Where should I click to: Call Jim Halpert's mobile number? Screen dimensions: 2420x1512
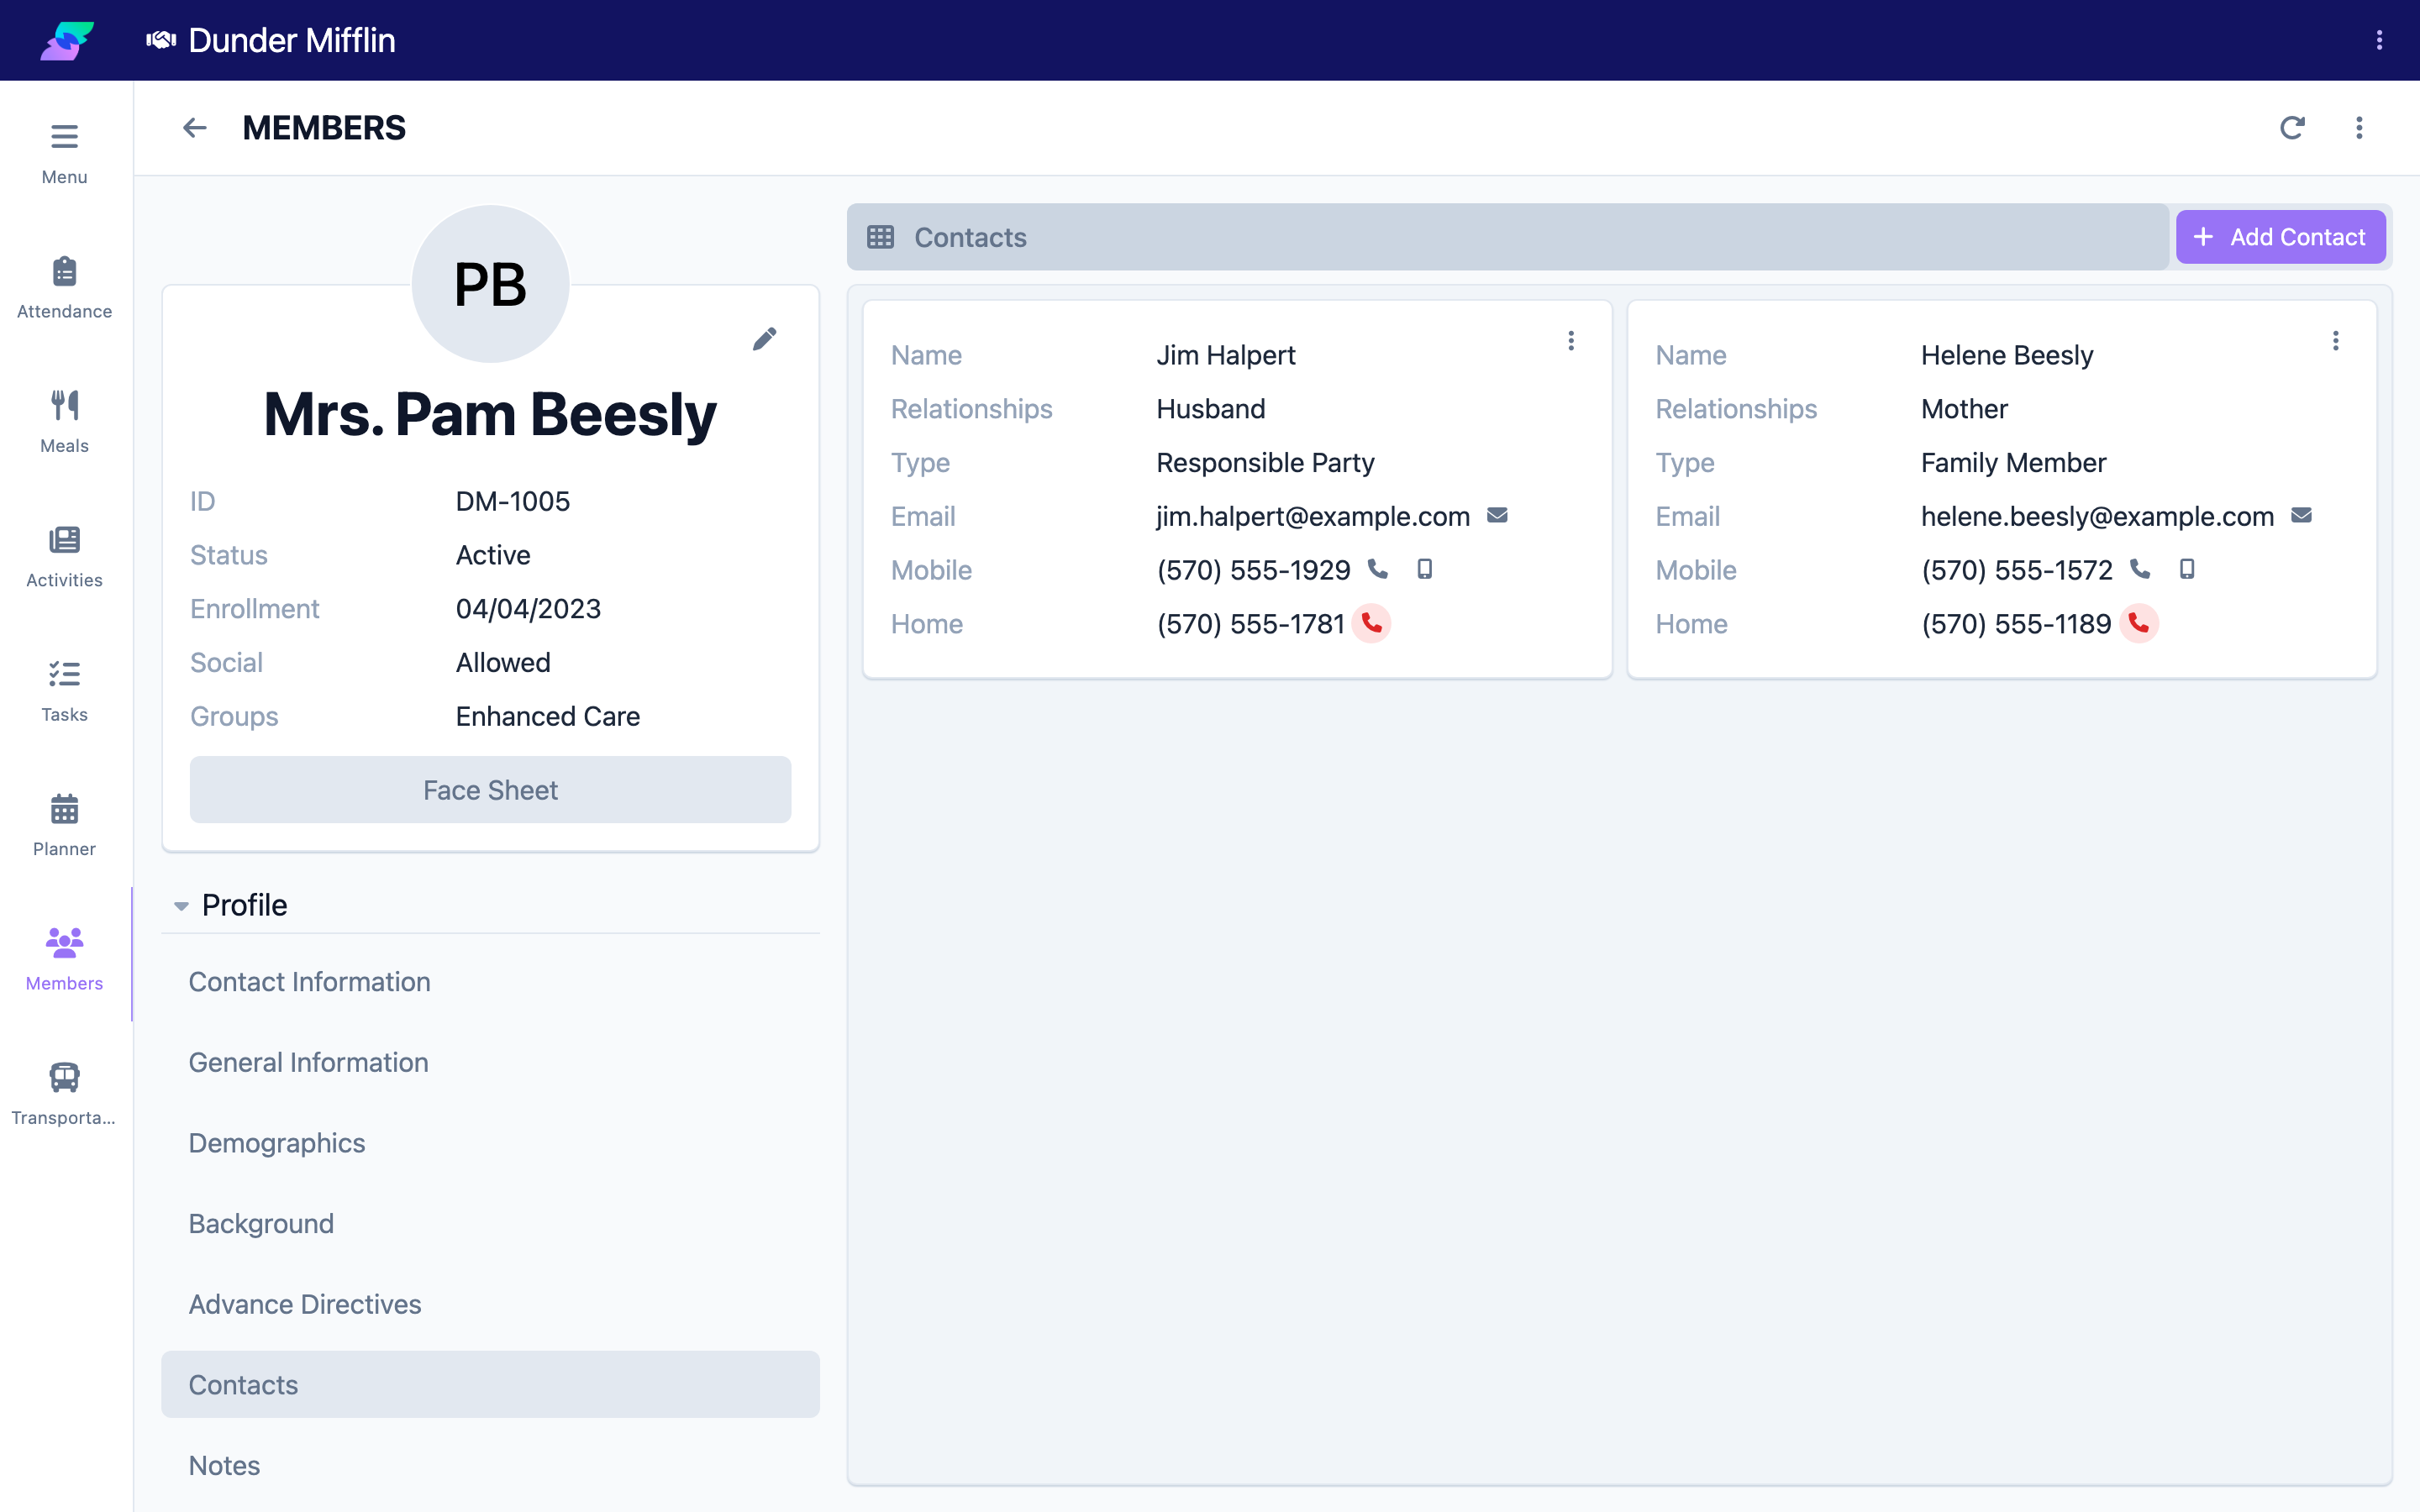click(1378, 569)
